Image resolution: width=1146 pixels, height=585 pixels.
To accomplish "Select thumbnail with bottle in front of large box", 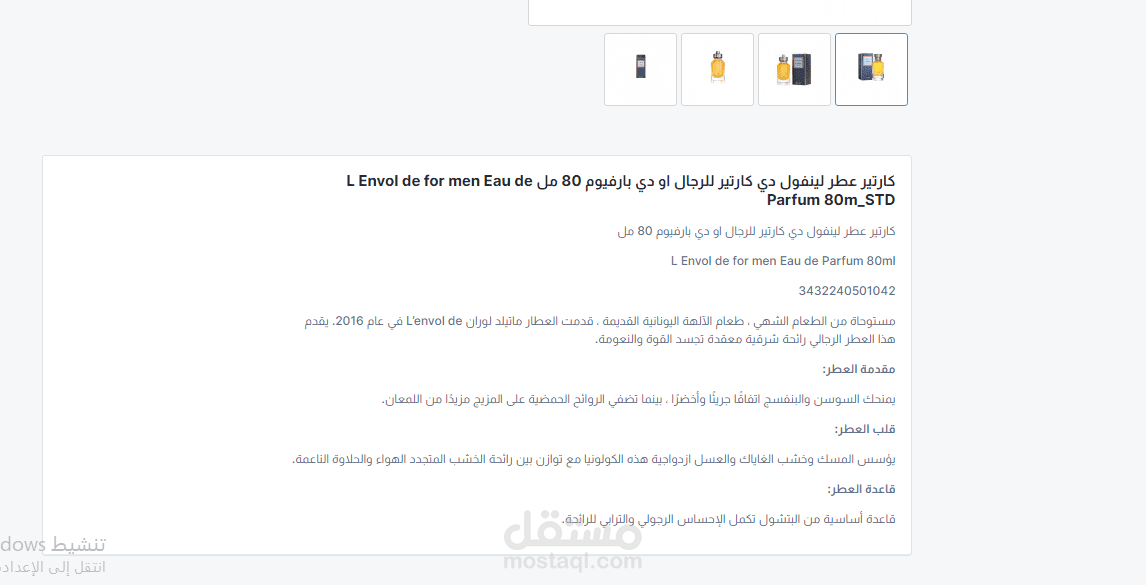I will tap(794, 69).
